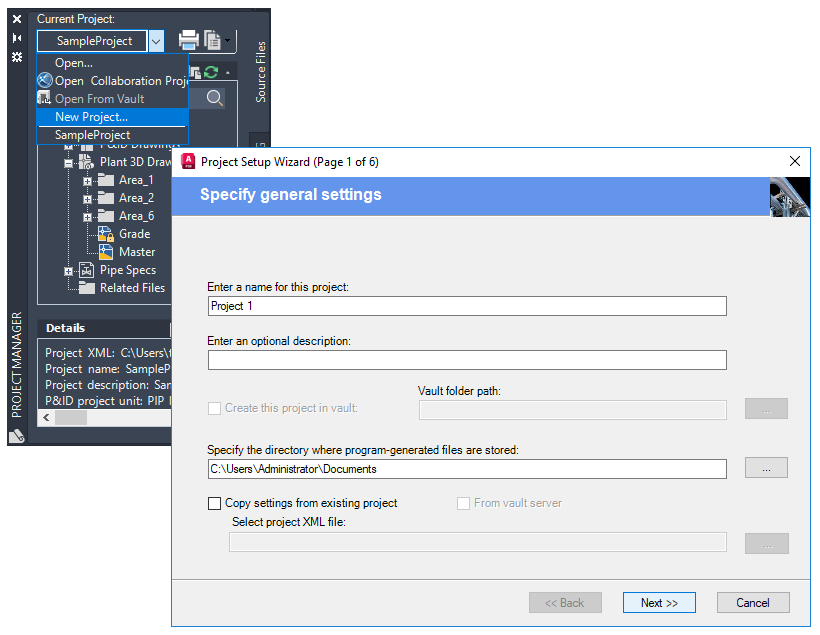Viewport: 820px width, 635px height.
Task: Open the reports icon dropdown arrow
Action: (227, 40)
